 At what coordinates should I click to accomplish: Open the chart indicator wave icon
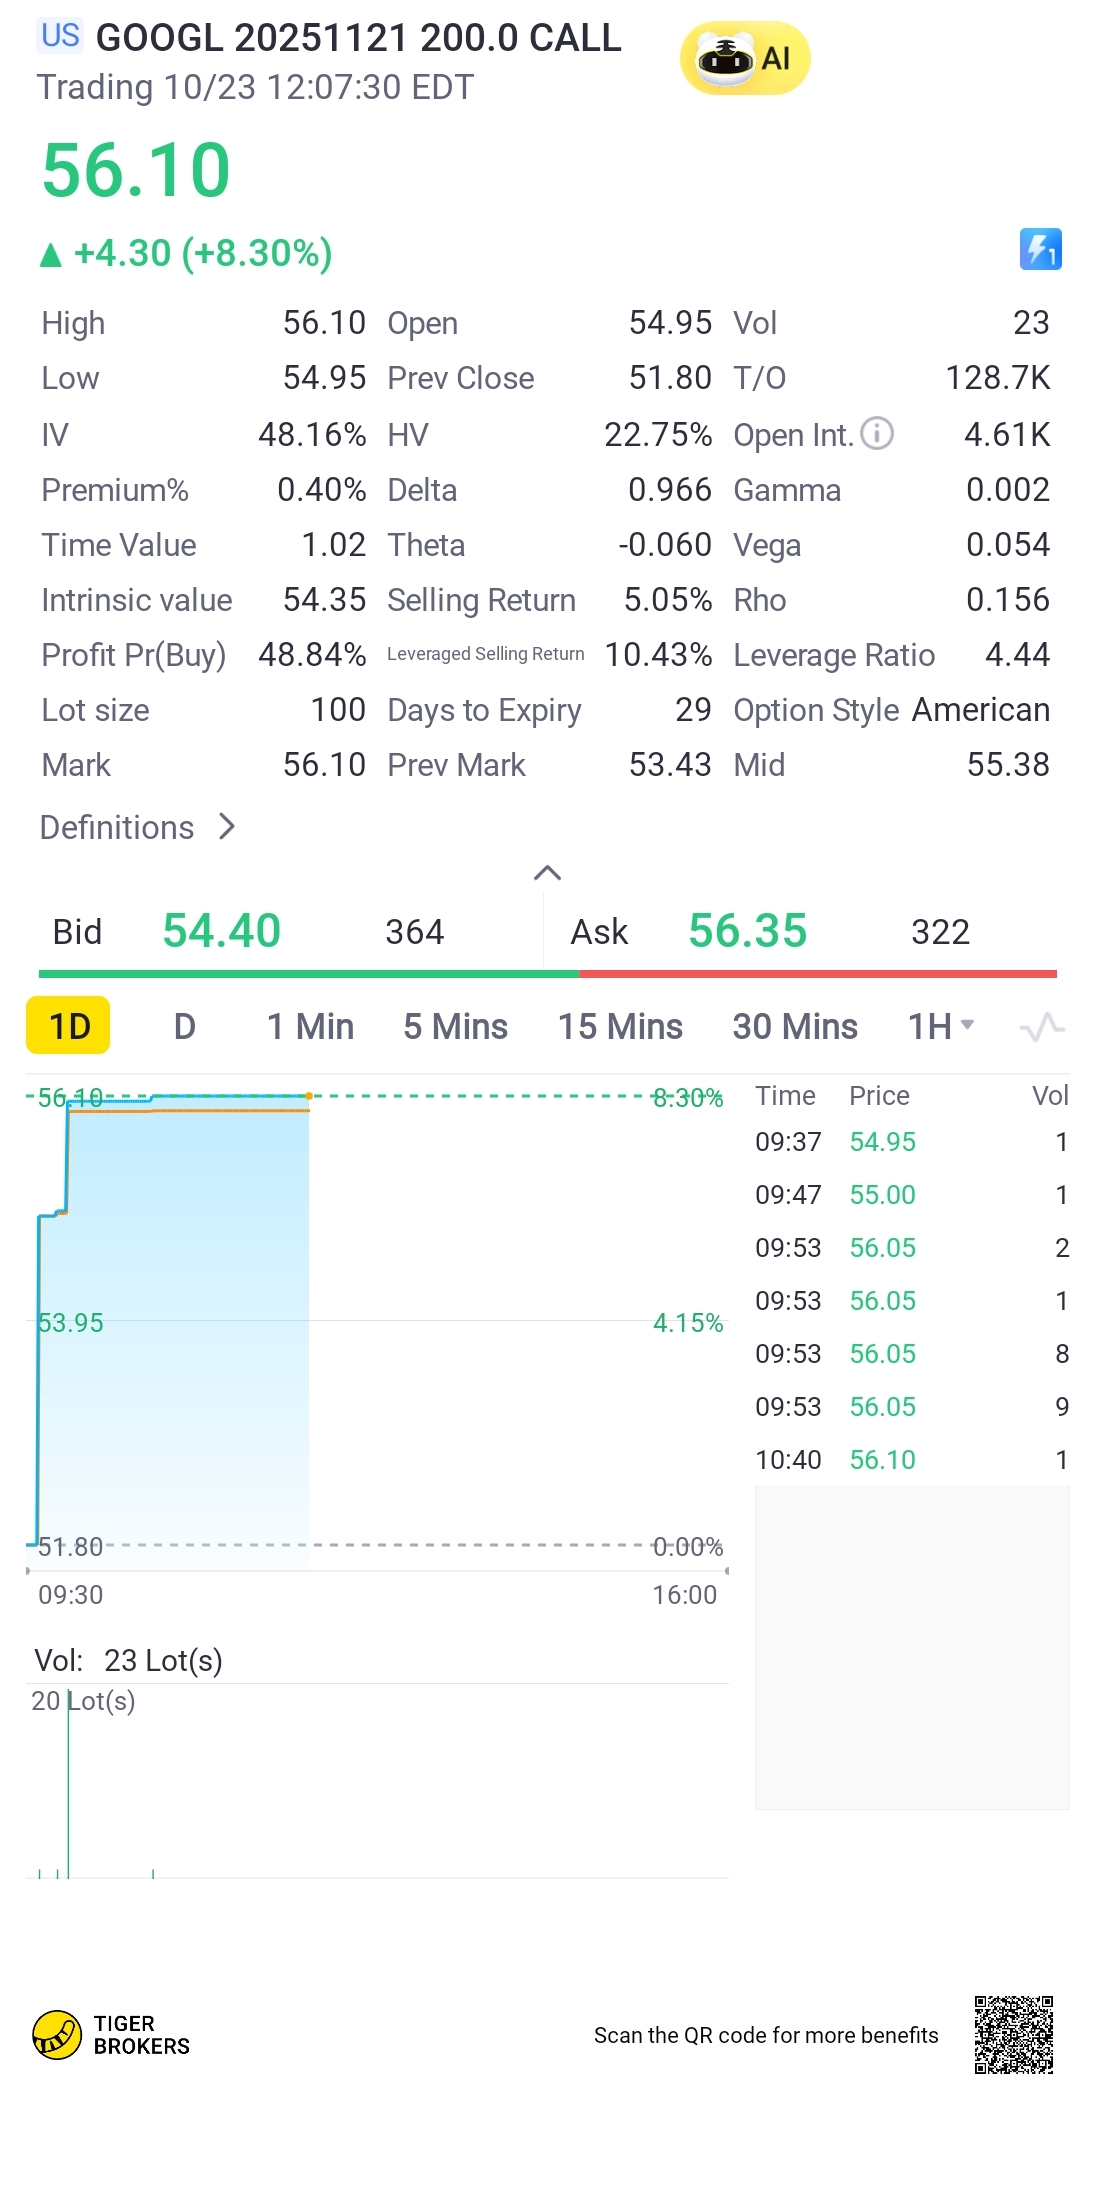[1041, 1027]
